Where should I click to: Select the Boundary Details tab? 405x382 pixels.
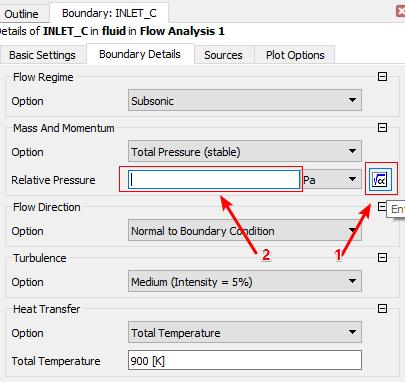(x=140, y=54)
